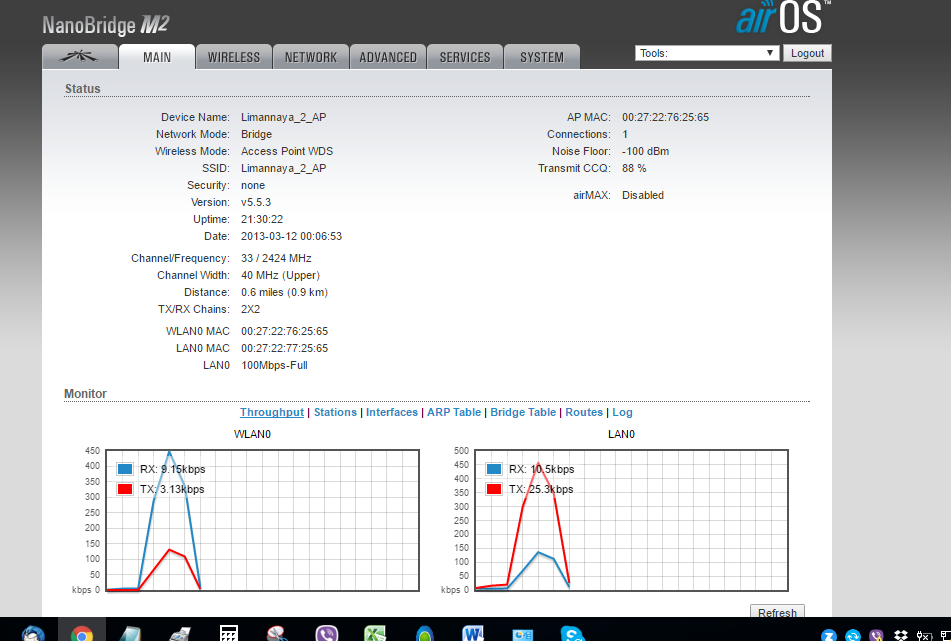The image size is (951, 641).
Task: Open the Log monitor link
Action: [622, 412]
